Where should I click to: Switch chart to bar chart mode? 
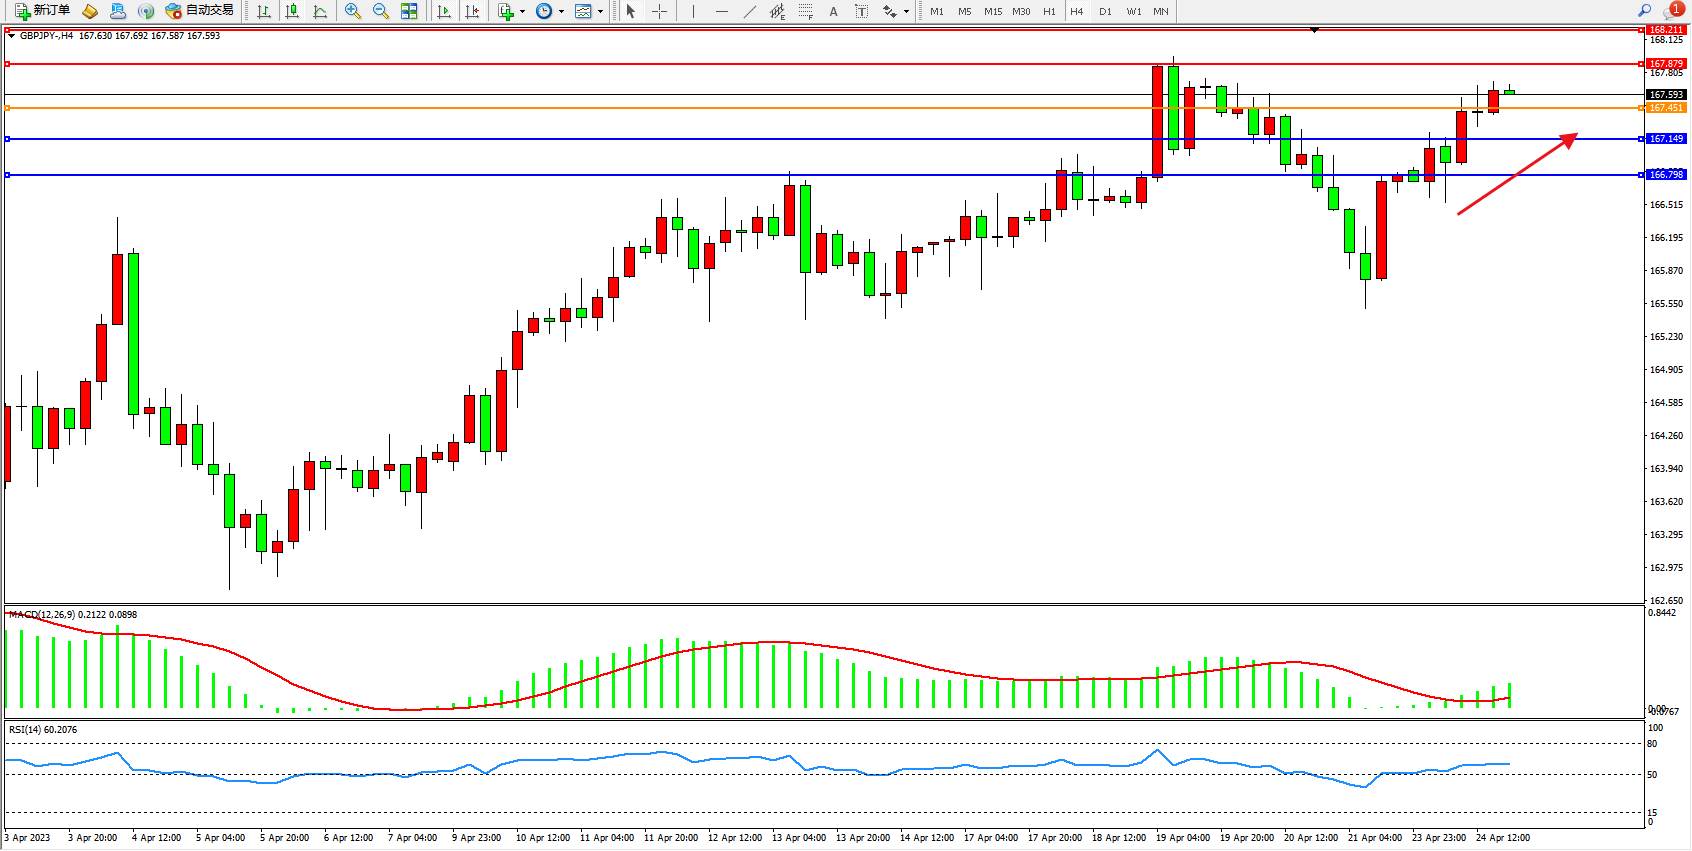264,12
